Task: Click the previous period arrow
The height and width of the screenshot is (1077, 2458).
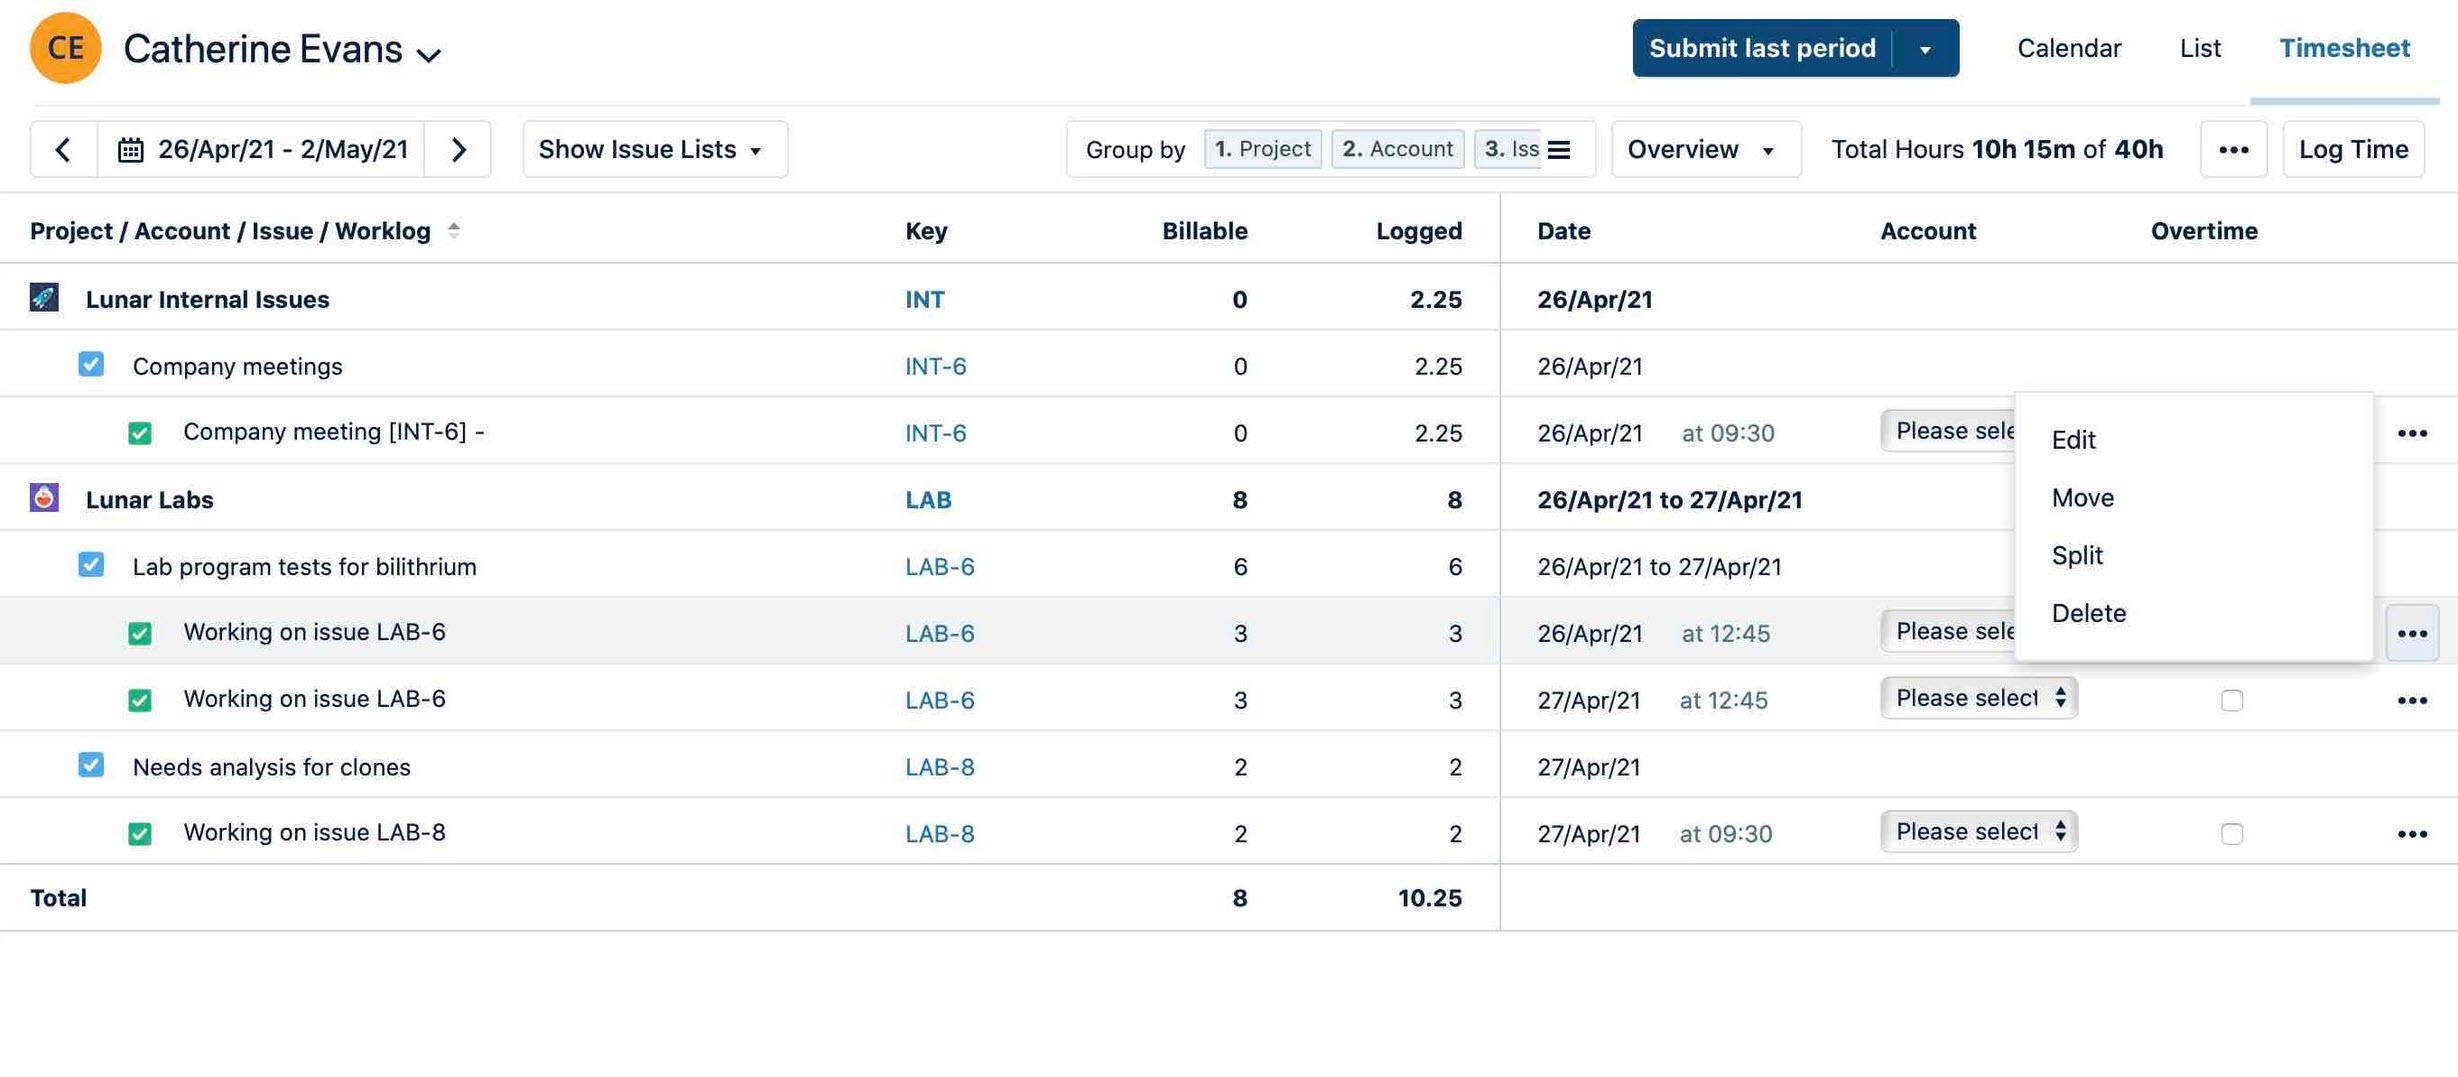Action: click(63, 148)
